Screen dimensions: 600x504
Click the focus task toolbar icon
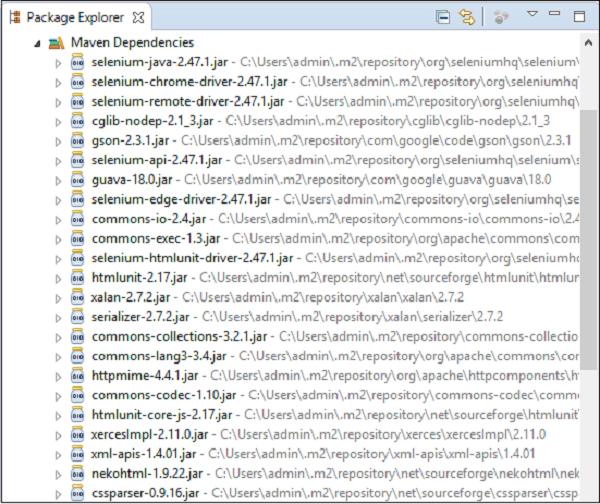(x=500, y=17)
